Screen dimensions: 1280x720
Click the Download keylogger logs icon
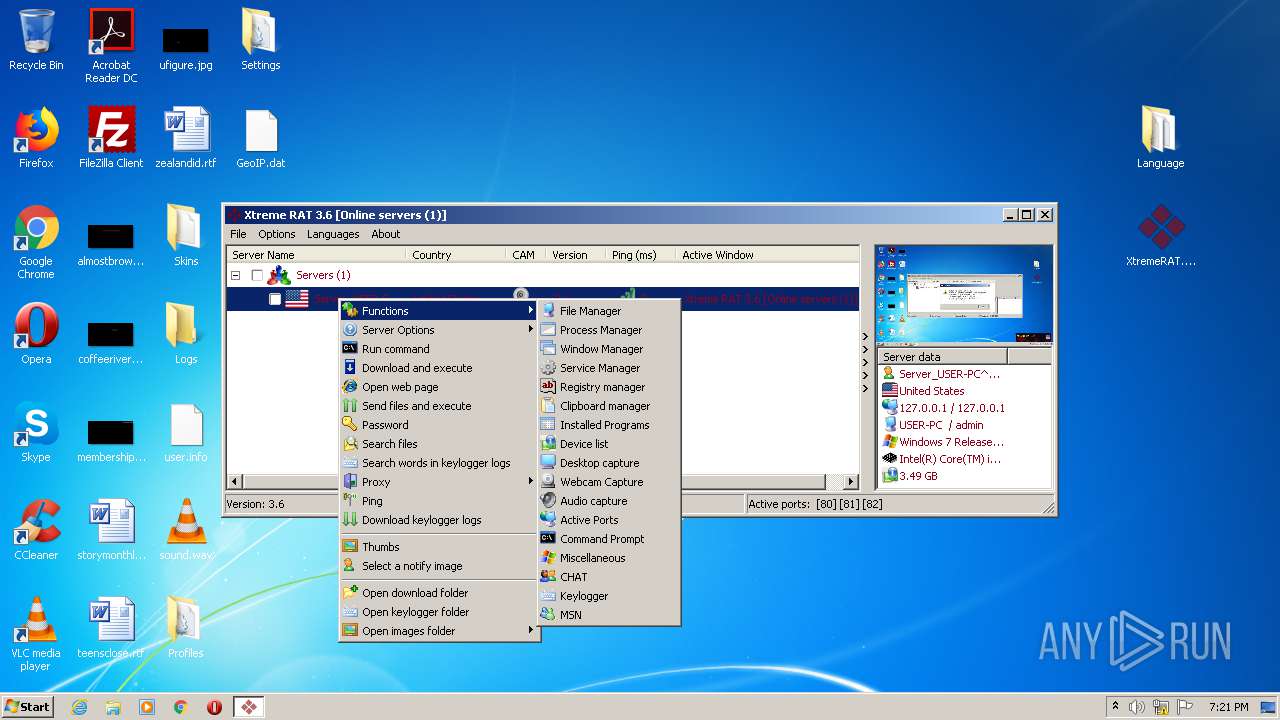(350, 520)
